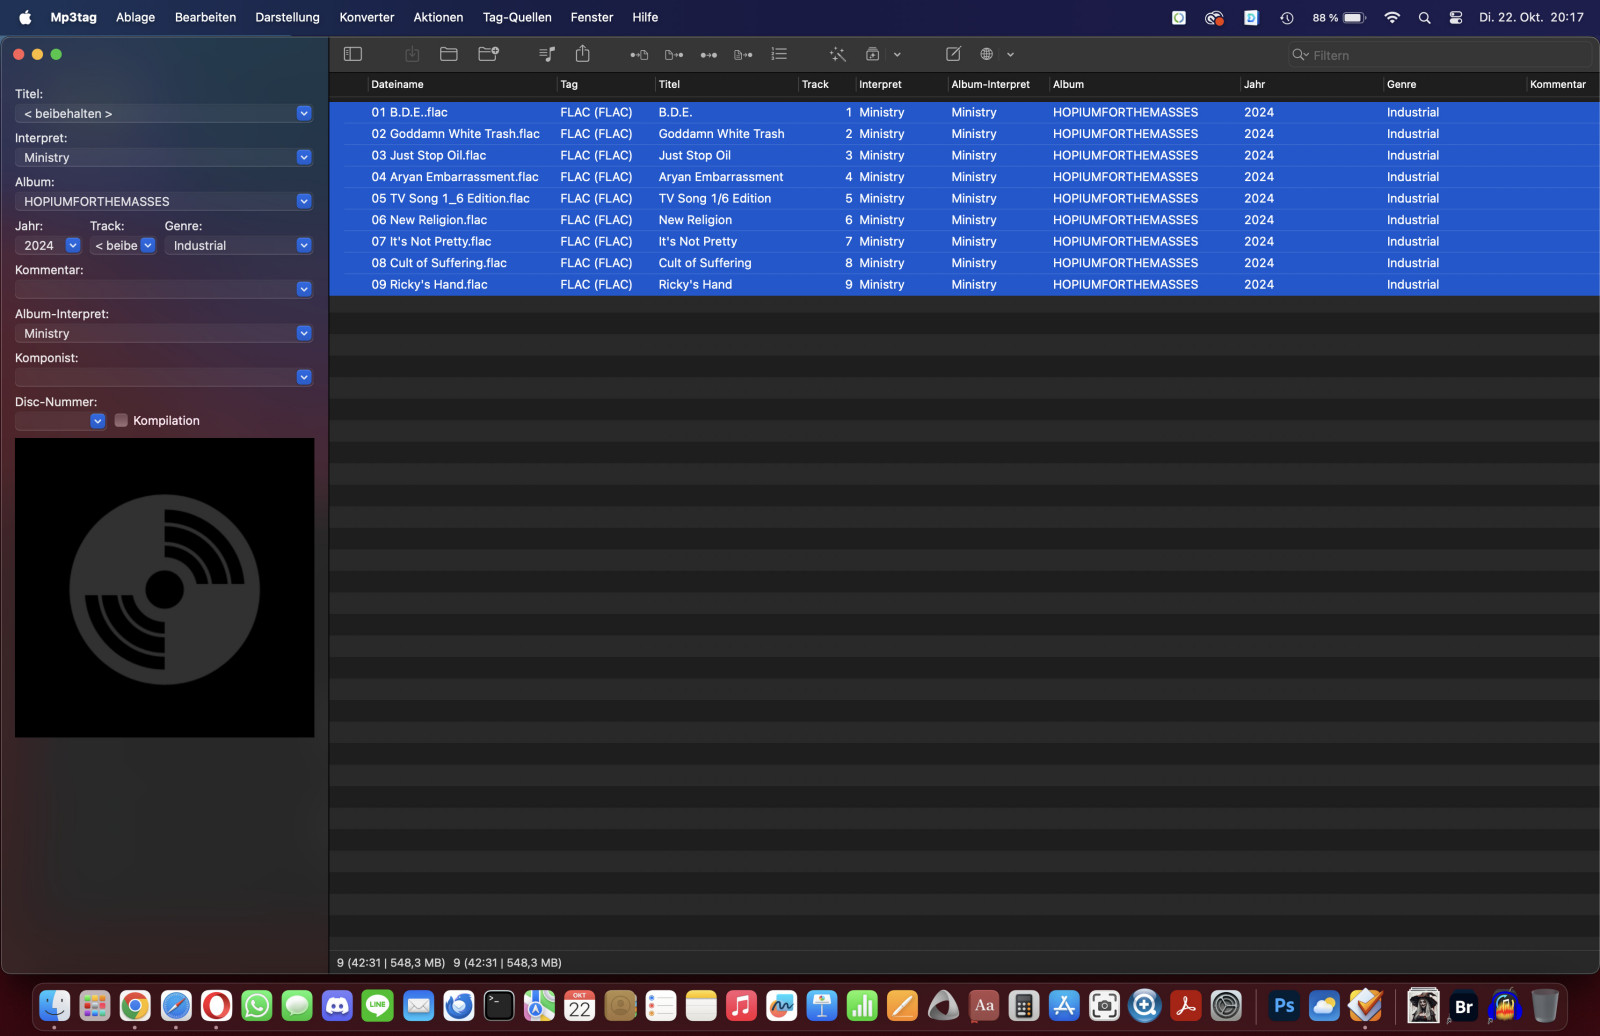1600x1036 pixels.
Task: Open folder using the folder icon
Action: point(449,54)
